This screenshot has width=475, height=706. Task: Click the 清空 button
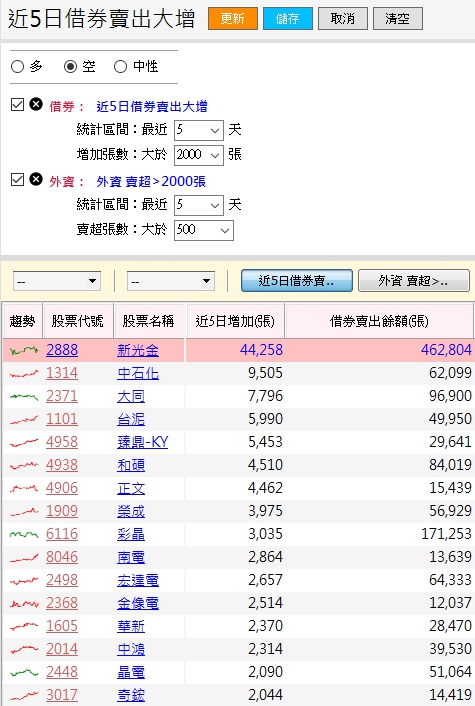(398, 18)
